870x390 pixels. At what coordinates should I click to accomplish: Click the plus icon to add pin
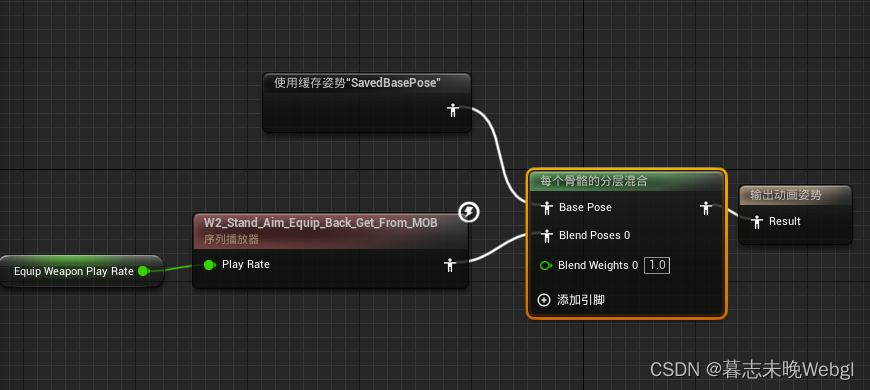pyautogui.click(x=544, y=300)
